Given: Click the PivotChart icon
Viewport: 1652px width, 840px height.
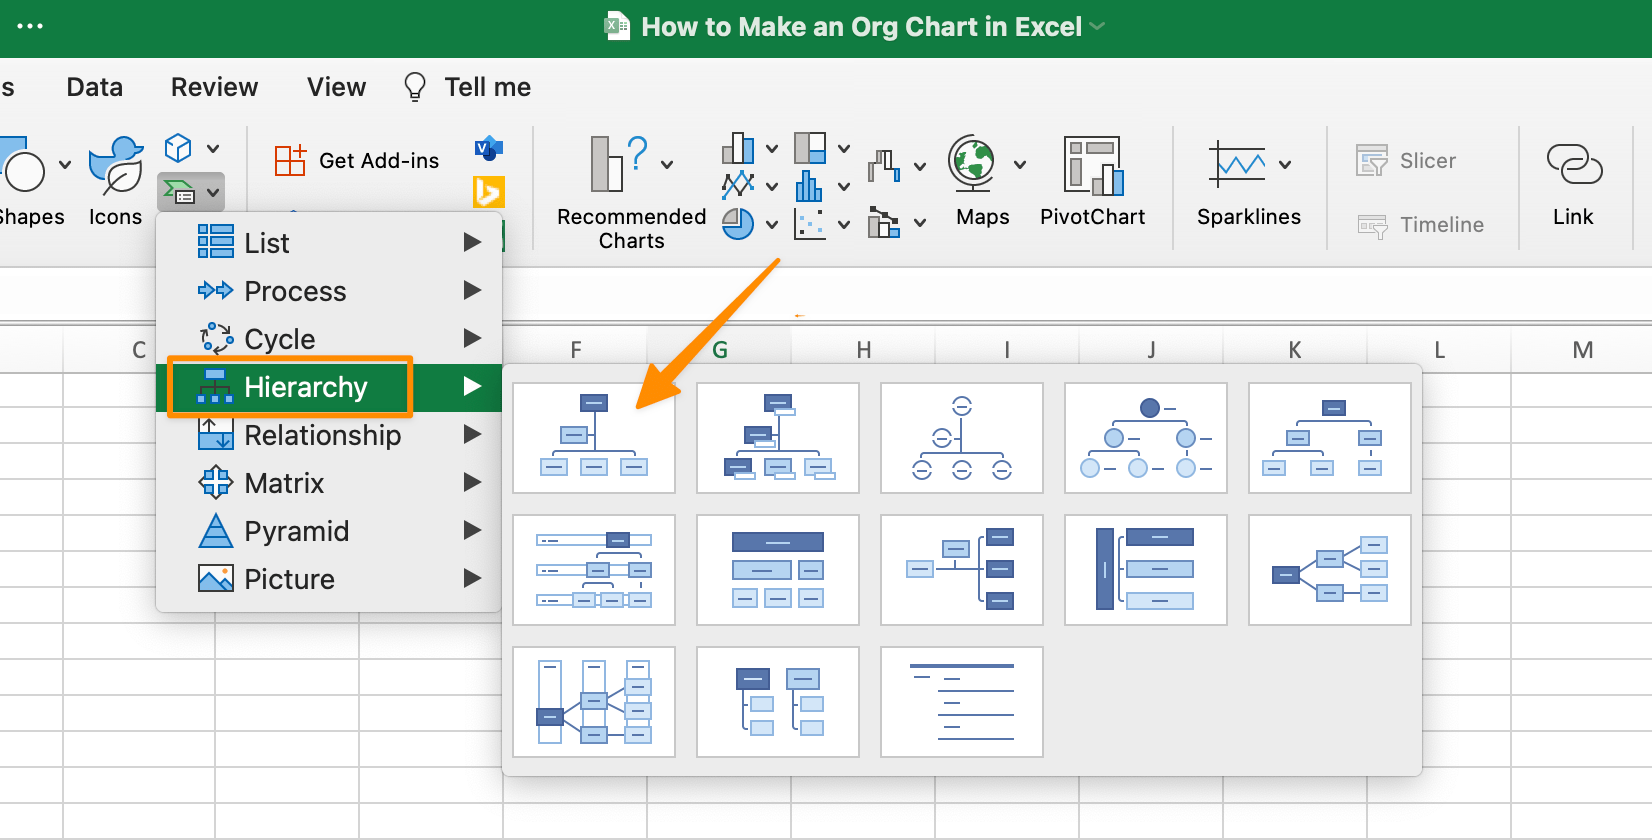Looking at the screenshot, I should [x=1092, y=180].
